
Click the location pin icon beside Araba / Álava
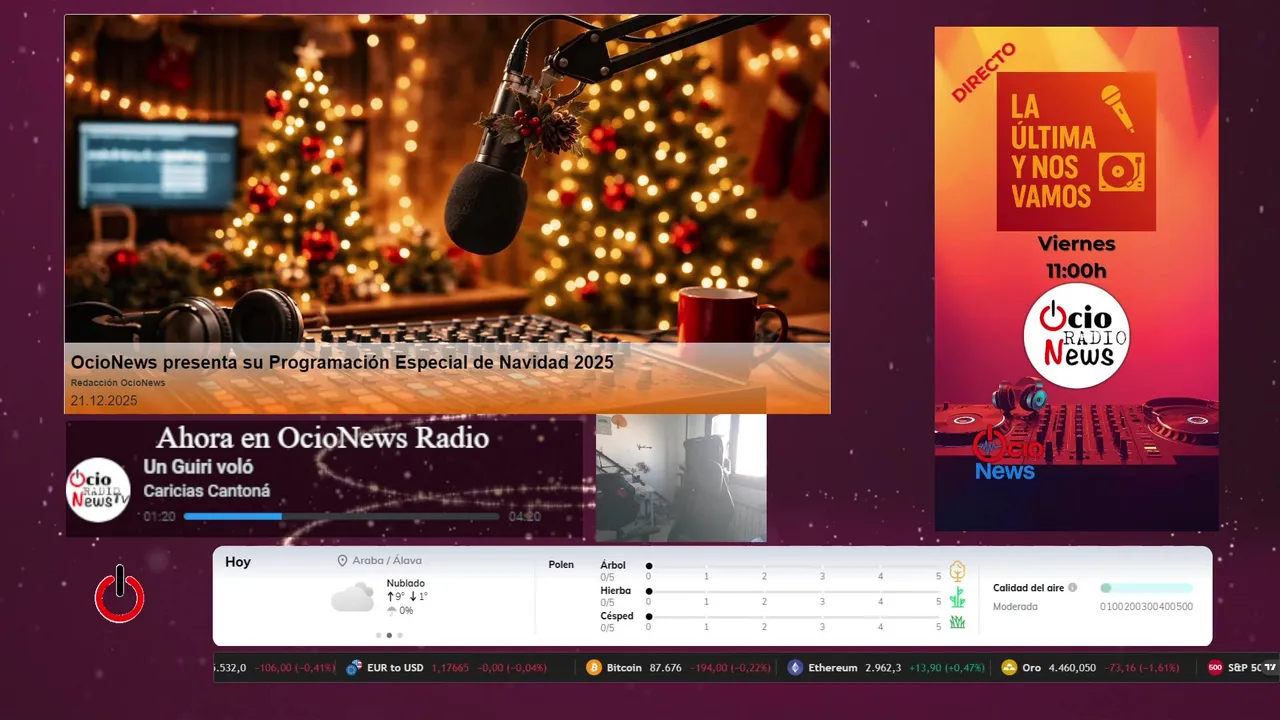pyautogui.click(x=342, y=561)
